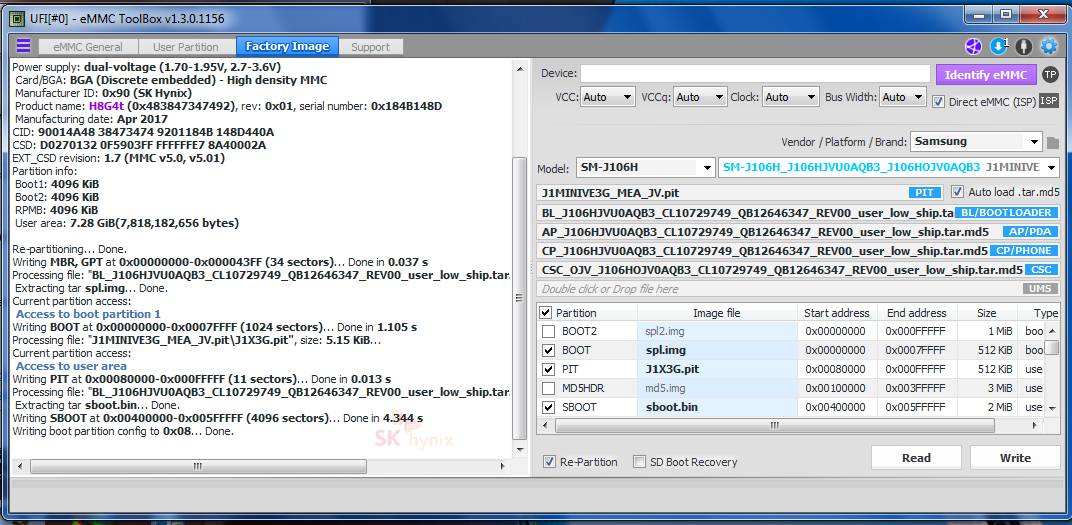The width and height of the screenshot is (1072, 525).
Task: Open the blue settings gear icon
Action: pyautogui.click(x=1049, y=46)
